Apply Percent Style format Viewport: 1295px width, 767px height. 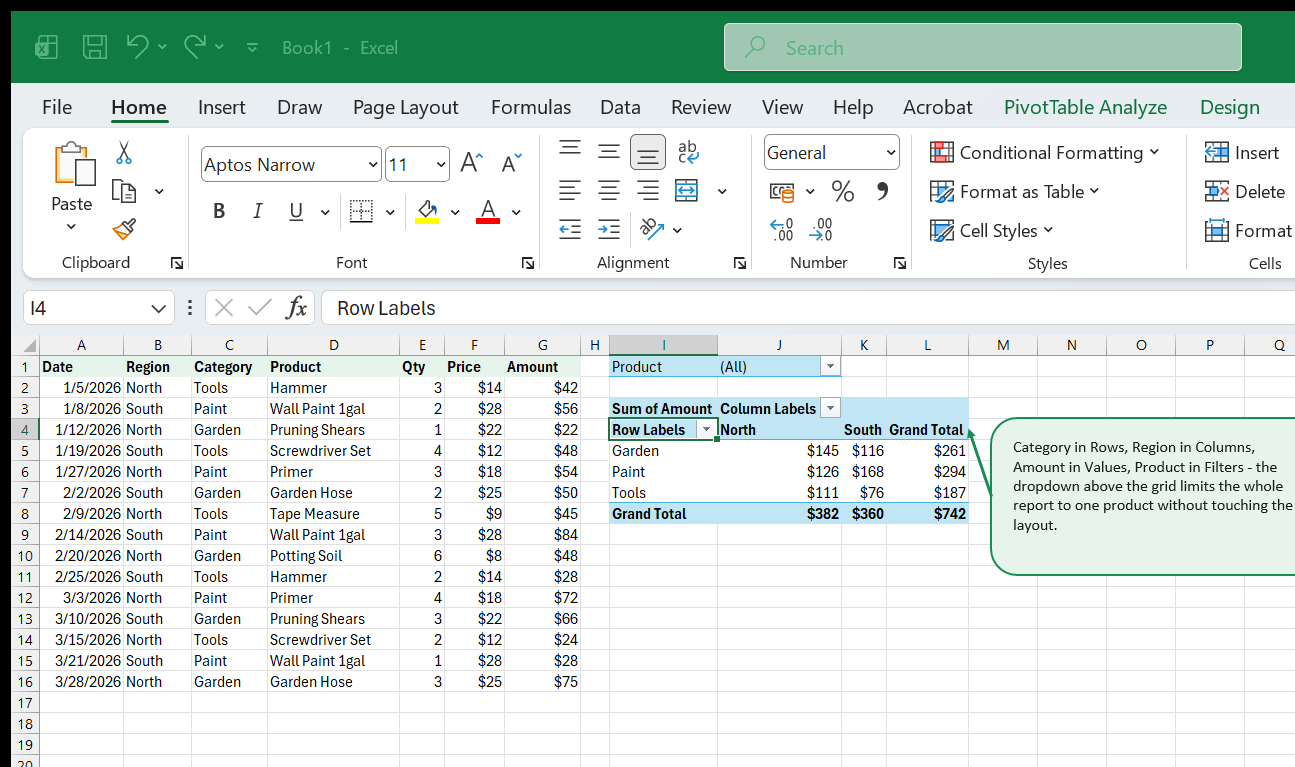pyautogui.click(x=843, y=191)
